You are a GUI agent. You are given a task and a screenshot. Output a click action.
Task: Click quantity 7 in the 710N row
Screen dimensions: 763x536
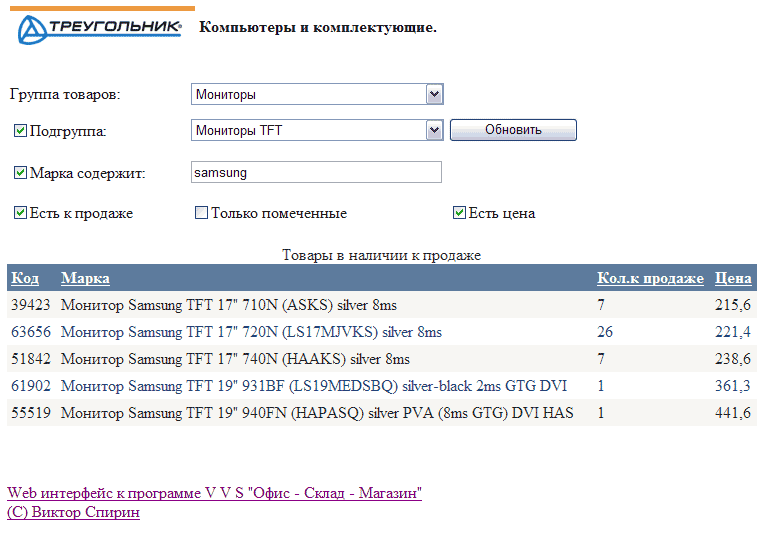pyautogui.click(x=601, y=305)
